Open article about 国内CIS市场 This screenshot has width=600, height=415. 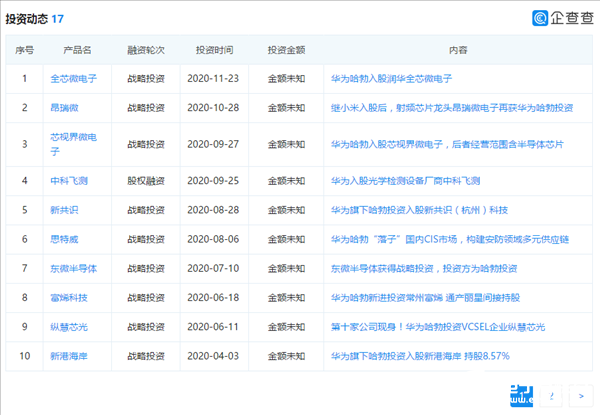450,239
